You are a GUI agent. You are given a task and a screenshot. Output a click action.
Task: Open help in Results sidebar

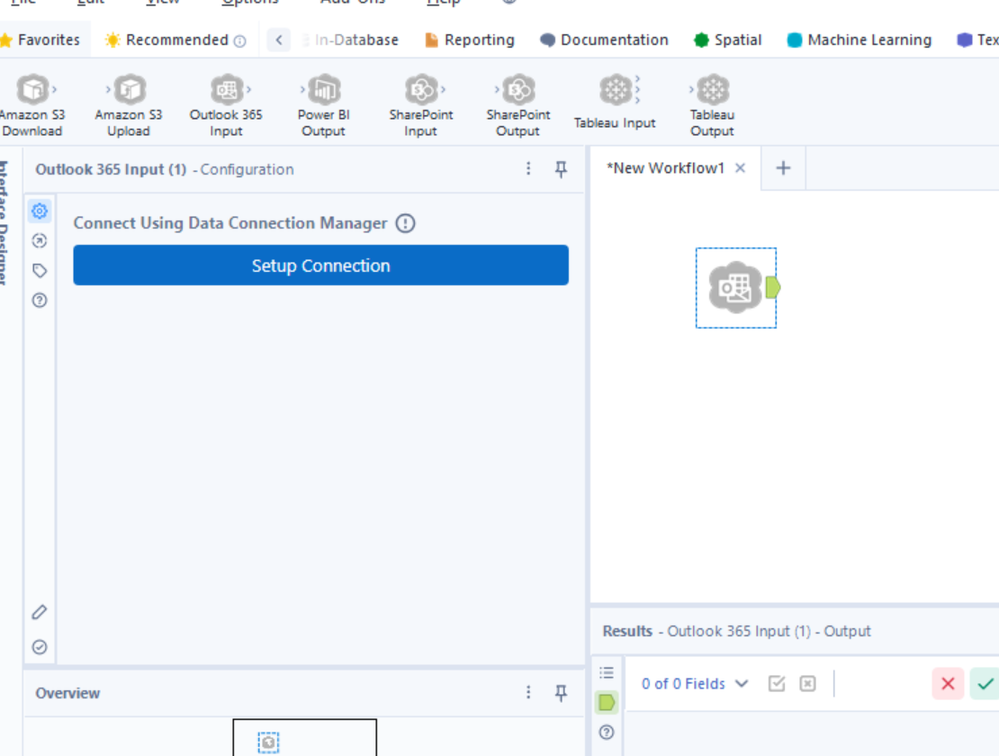(607, 732)
